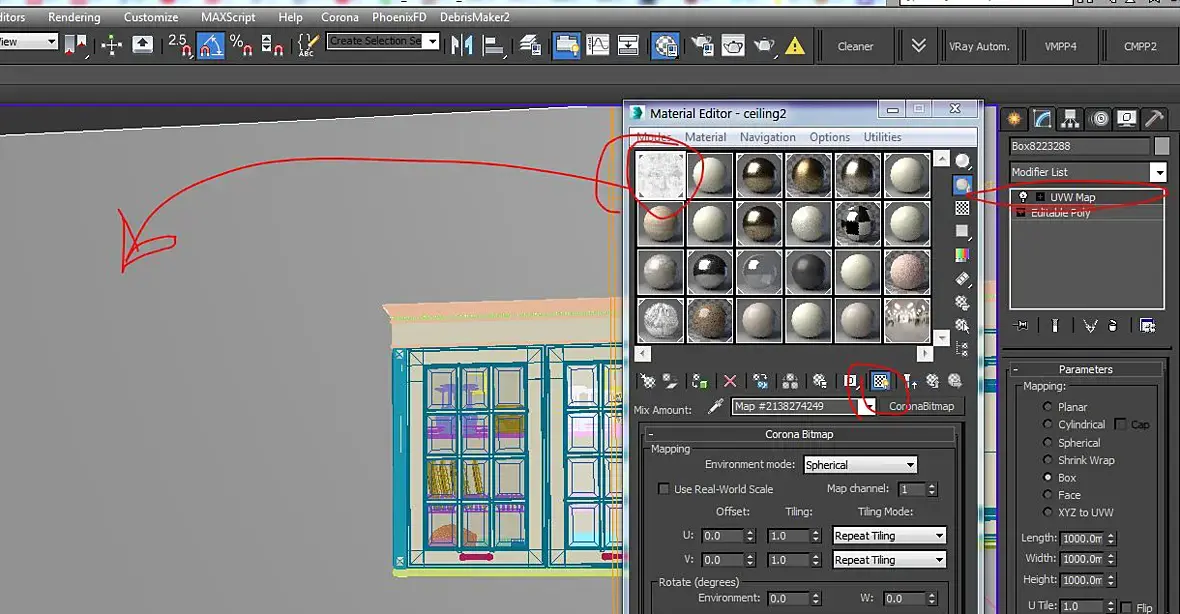Image resolution: width=1180 pixels, height=614 pixels.
Task: Open the Hierarchy command panel tab
Action: [x=1070, y=119]
